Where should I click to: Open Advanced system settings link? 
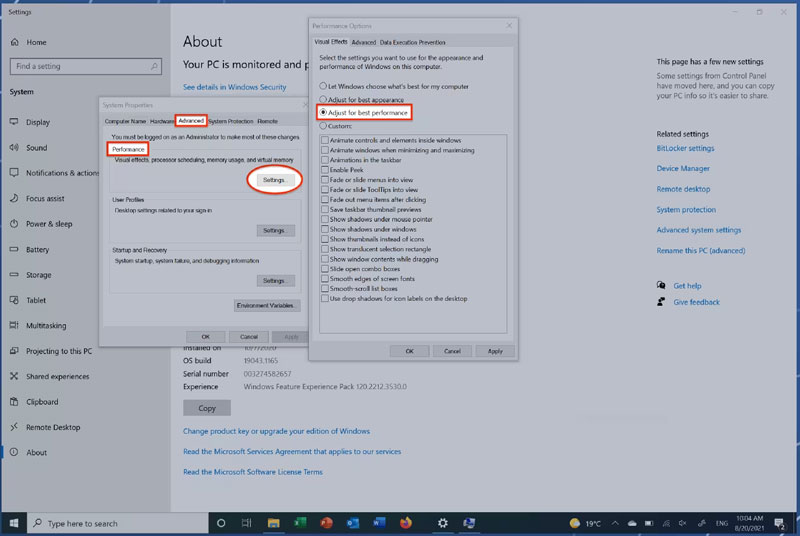[698, 230]
